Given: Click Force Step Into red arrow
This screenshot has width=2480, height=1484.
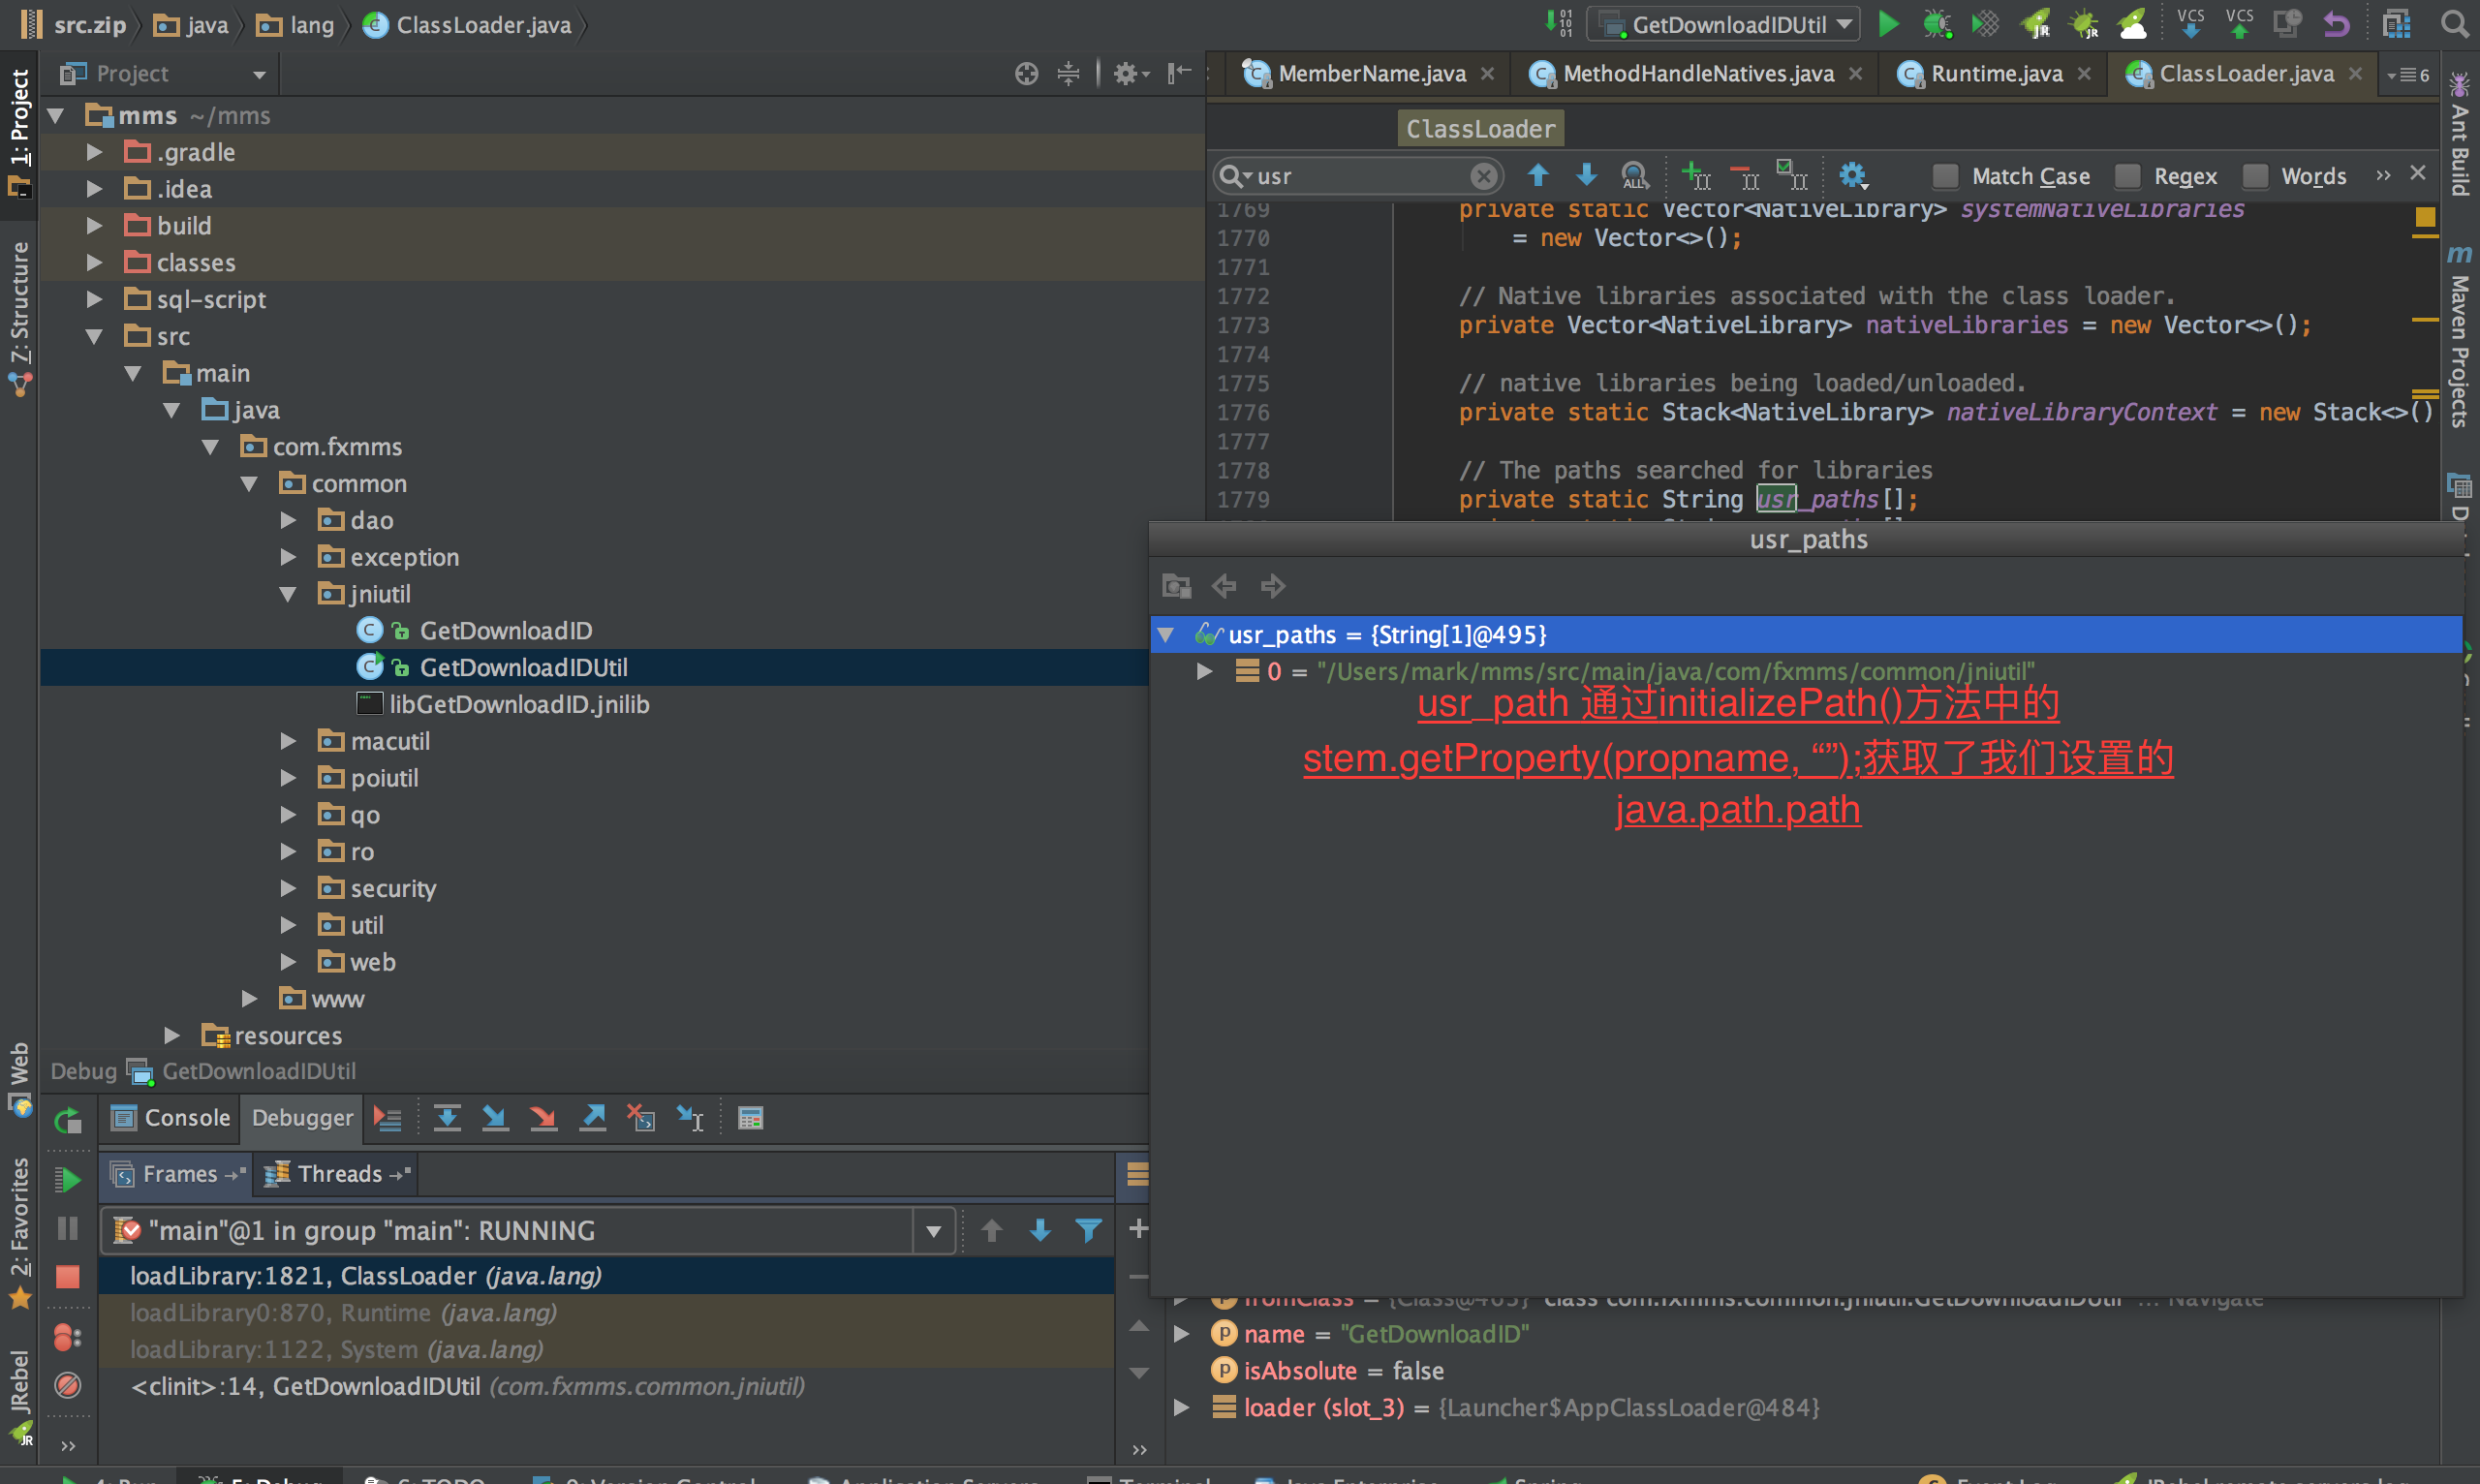Looking at the screenshot, I should pyautogui.click(x=543, y=1118).
